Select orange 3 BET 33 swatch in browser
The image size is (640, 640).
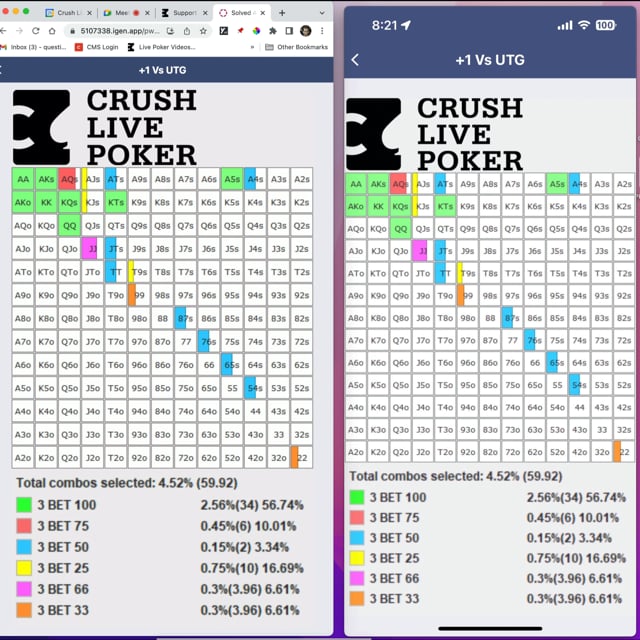coord(24,610)
